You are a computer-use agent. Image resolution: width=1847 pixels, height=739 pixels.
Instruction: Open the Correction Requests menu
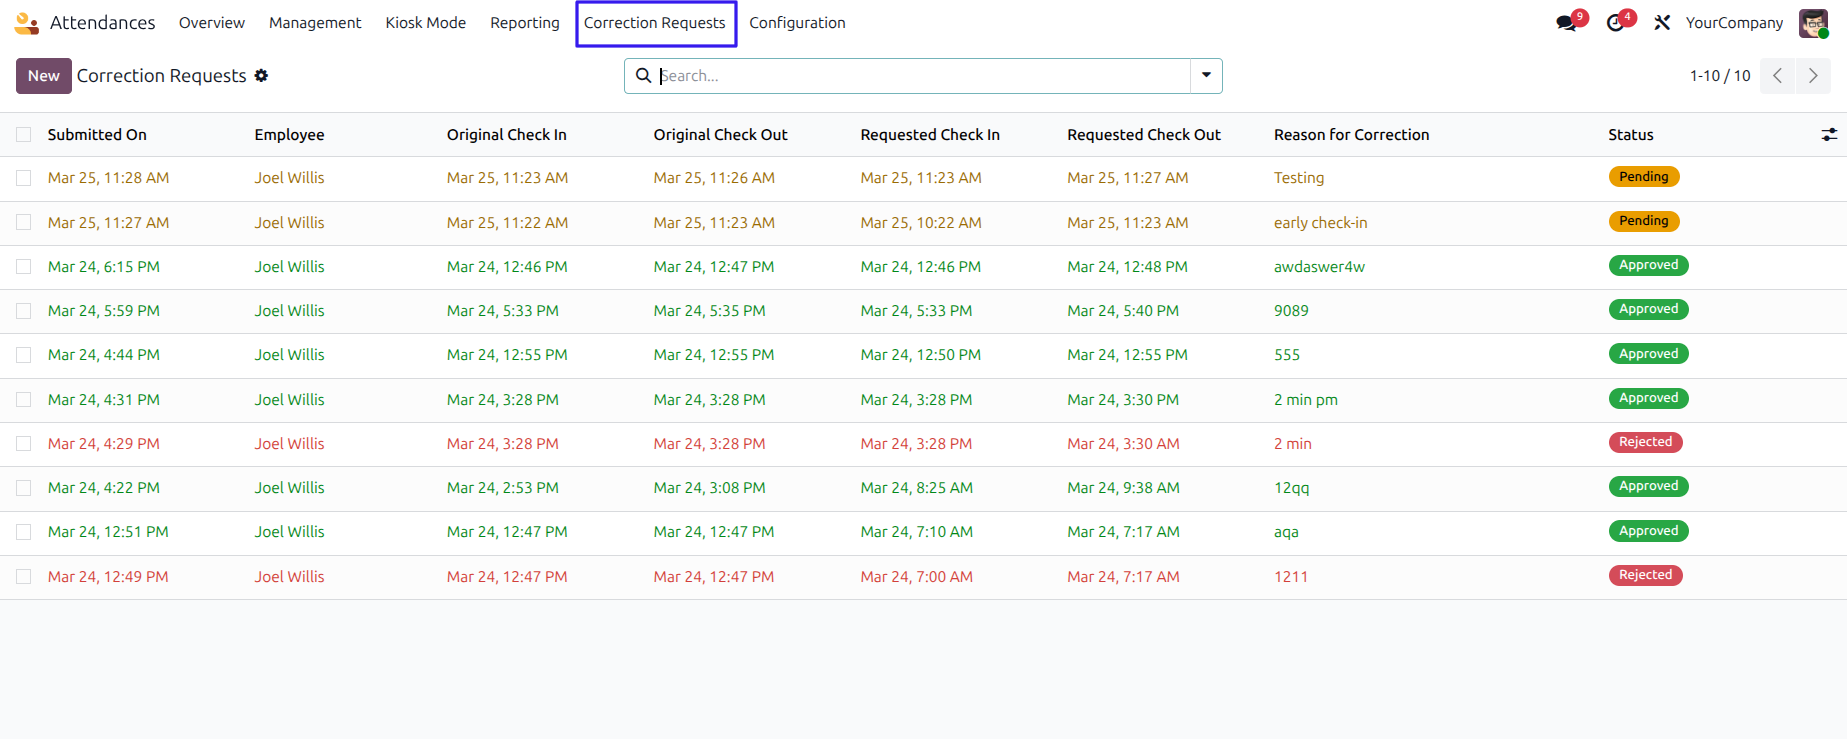655,23
